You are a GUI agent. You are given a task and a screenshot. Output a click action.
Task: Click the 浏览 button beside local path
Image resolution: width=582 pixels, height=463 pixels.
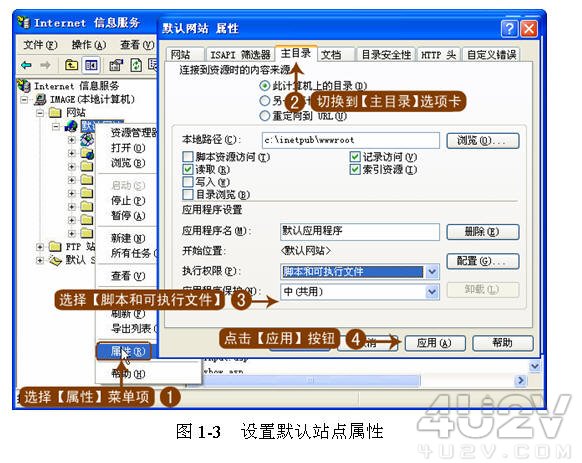tap(482, 141)
